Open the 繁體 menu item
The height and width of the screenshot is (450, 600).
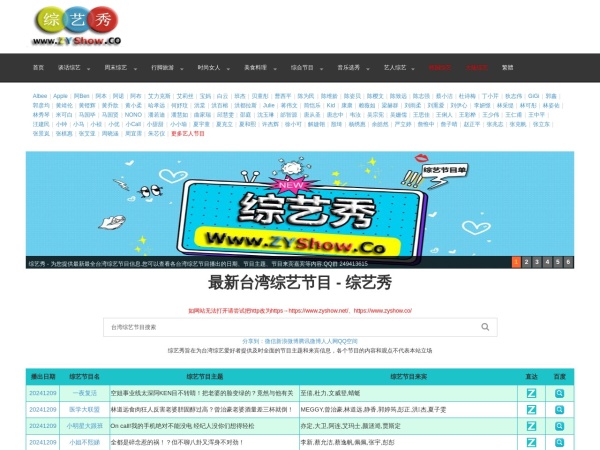(507, 68)
